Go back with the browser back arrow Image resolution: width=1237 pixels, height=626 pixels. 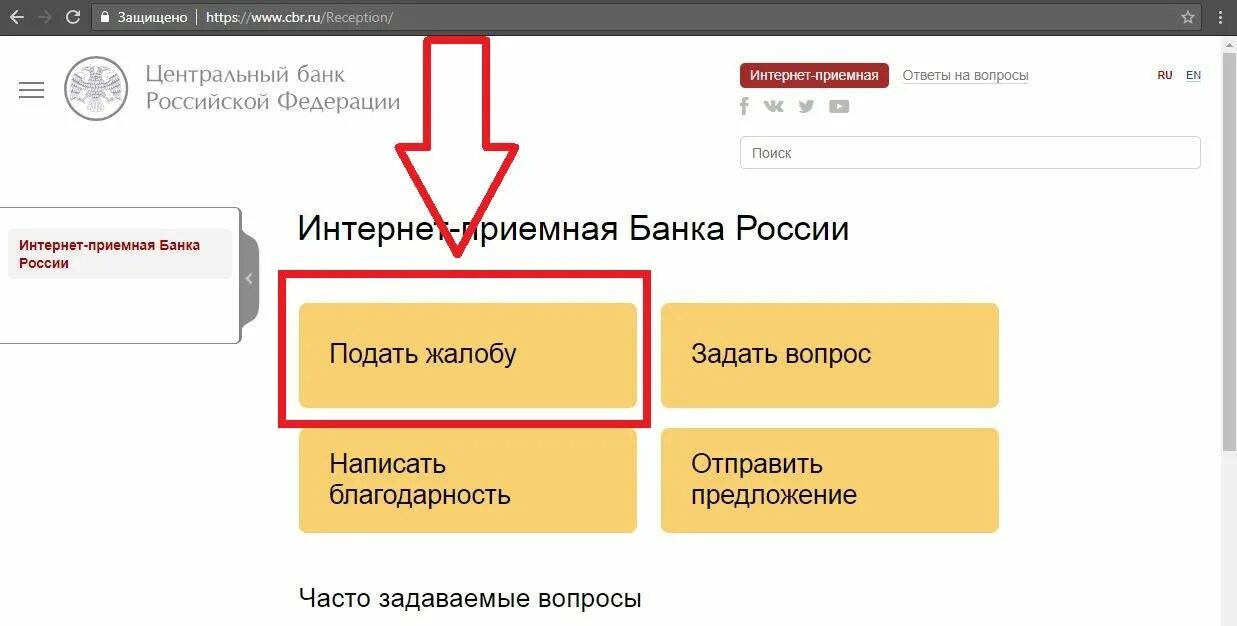[x=16, y=17]
